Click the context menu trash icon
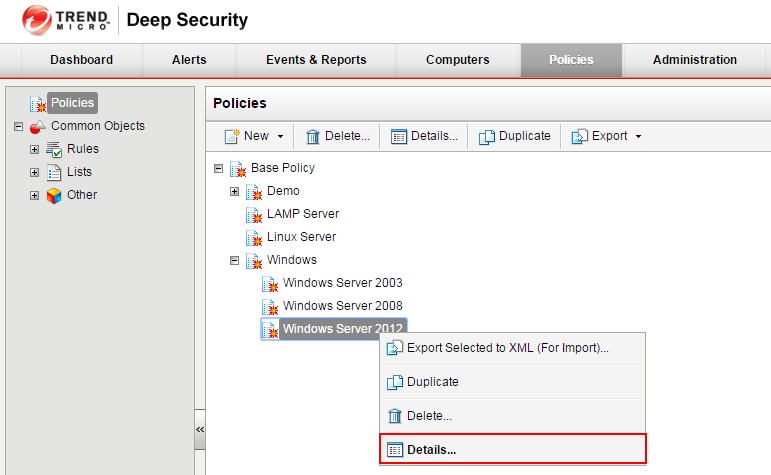Screen dimensions: 771x475 [395, 416]
